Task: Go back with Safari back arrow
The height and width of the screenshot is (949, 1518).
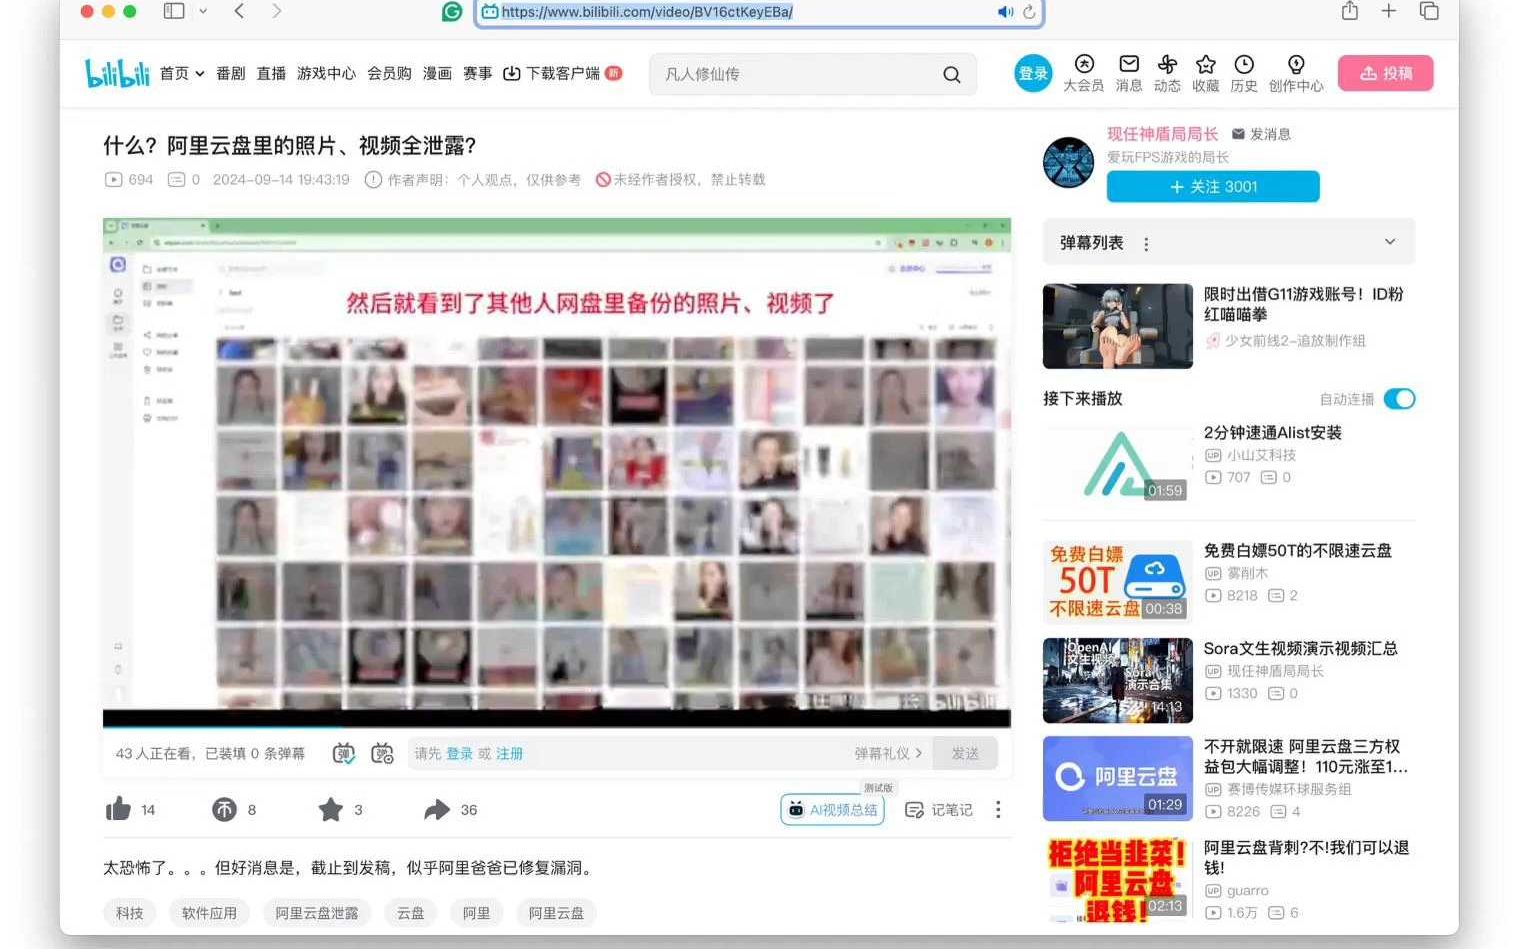Action: (x=239, y=11)
